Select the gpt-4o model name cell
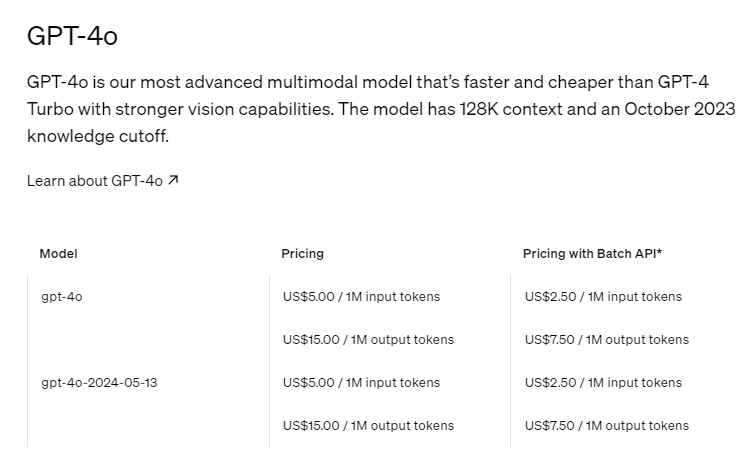 61,297
